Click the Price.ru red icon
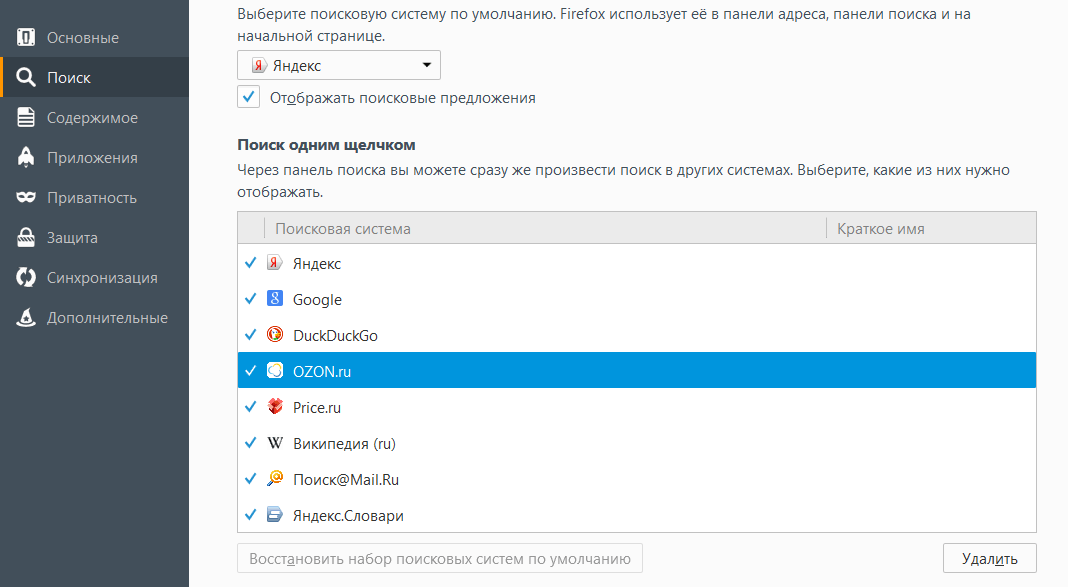 coord(275,407)
